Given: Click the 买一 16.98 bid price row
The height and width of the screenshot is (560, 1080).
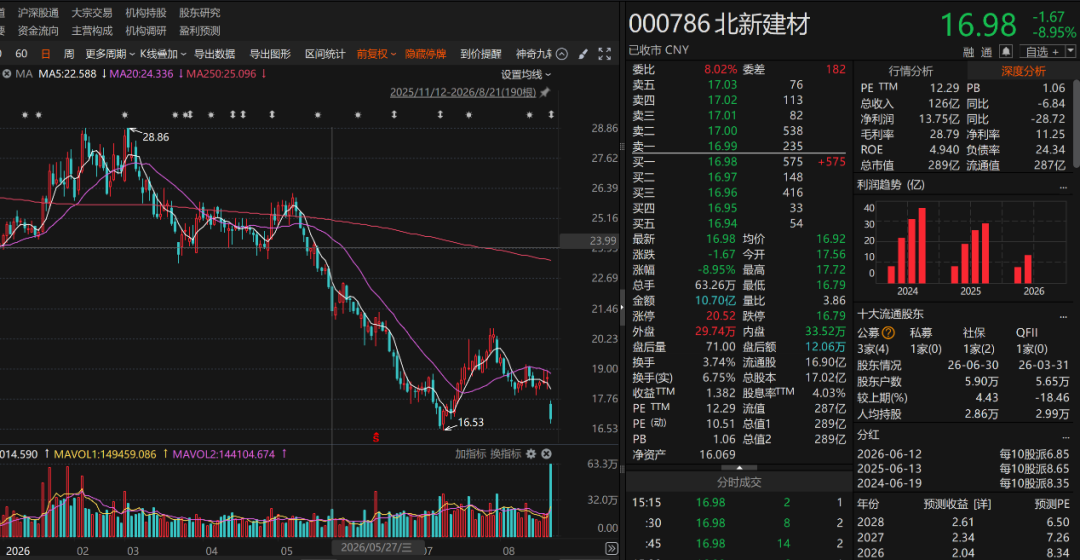Looking at the screenshot, I should point(739,162).
